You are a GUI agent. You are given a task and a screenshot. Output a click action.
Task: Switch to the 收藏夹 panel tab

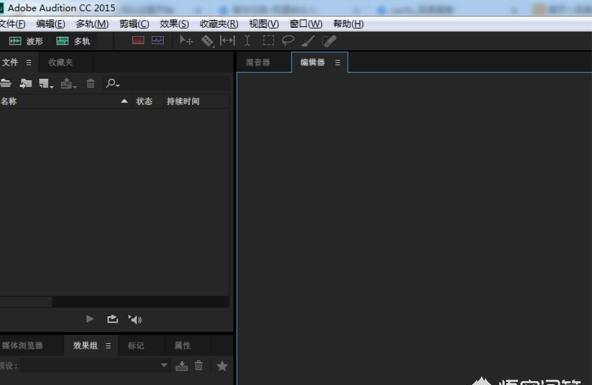pos(60,63)
